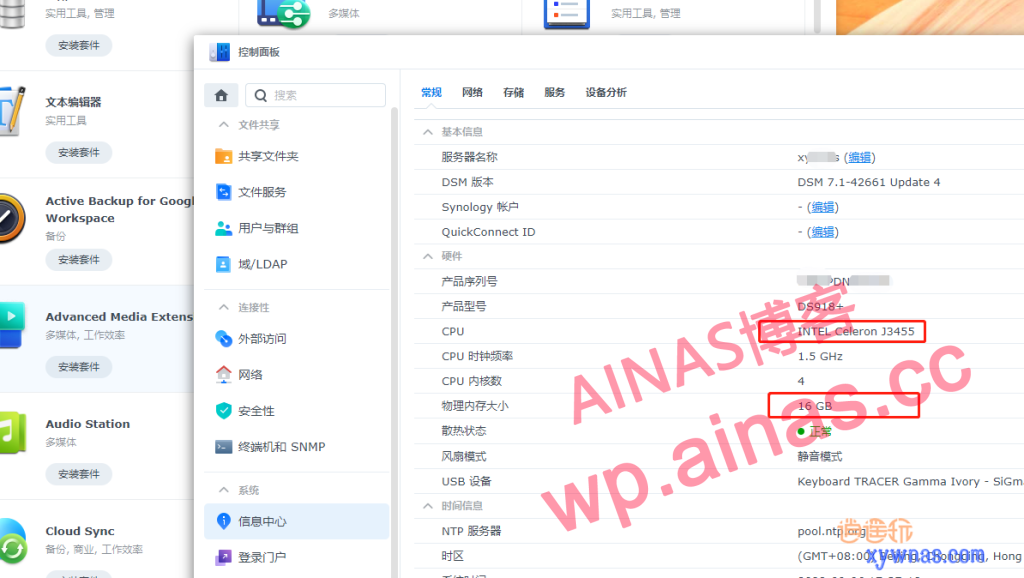
Task: Open the Terminal & SNMP (终端机和 SNMP) icon
Action: click(x=223, y=447)
